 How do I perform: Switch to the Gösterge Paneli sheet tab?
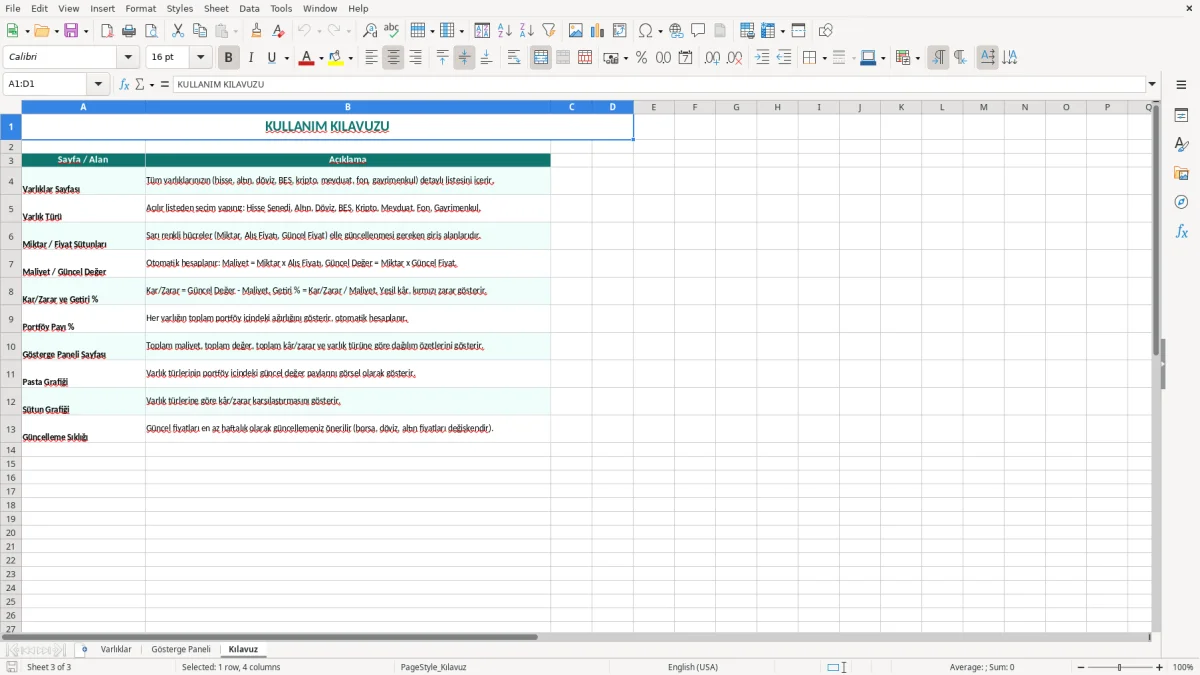coord(181,649)
